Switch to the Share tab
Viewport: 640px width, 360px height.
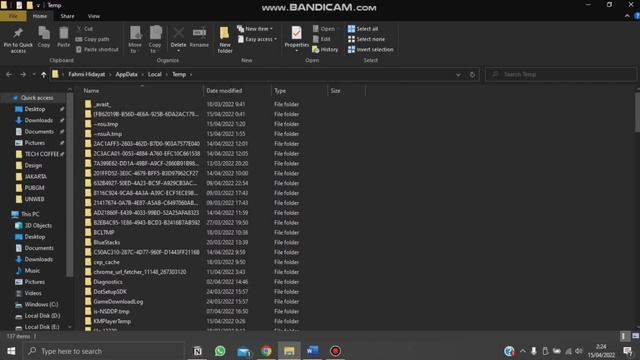[x=67, y=16]
